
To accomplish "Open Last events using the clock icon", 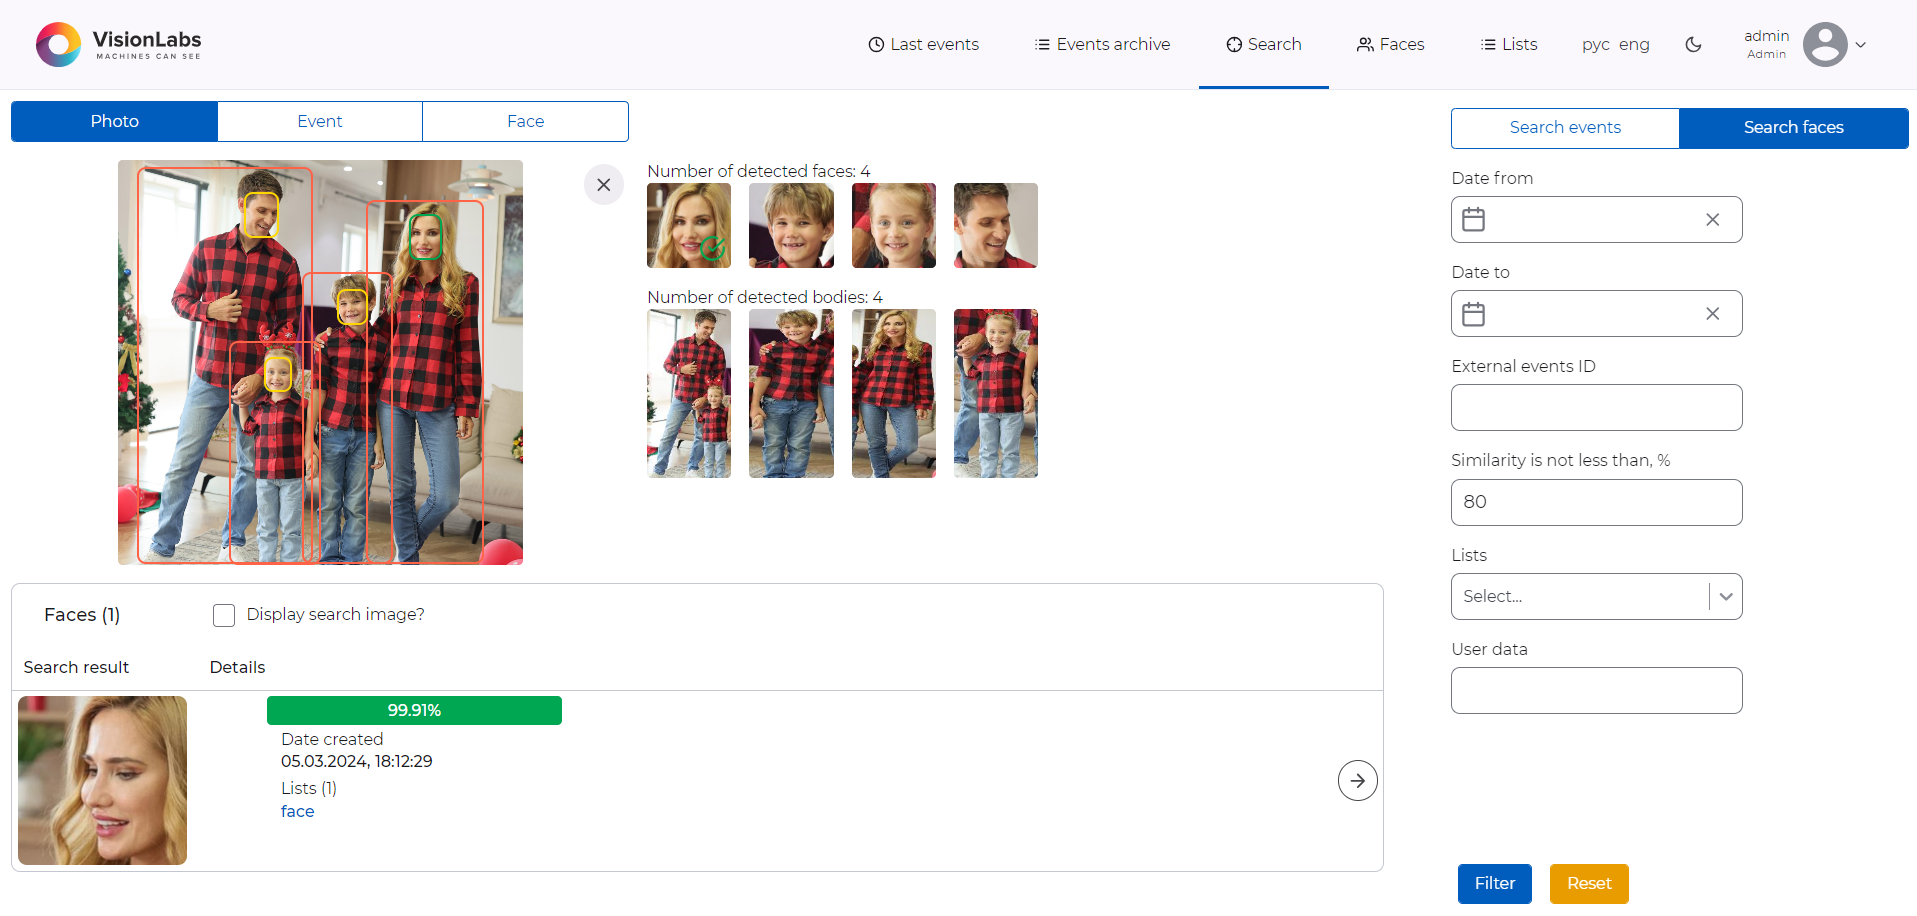I will [x=876, y=44].
